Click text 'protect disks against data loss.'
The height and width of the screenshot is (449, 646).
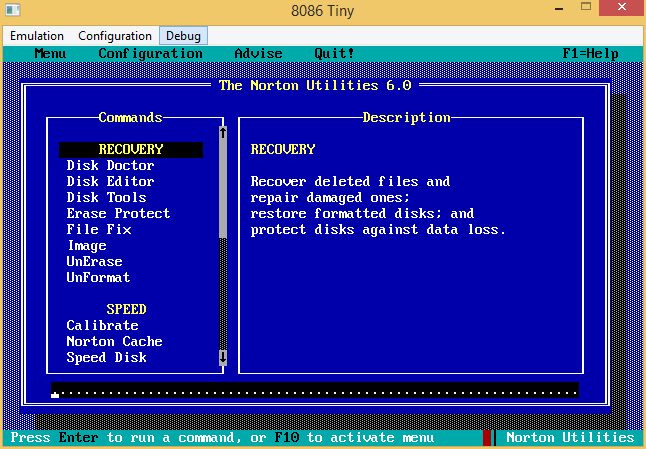pos(378,230)
